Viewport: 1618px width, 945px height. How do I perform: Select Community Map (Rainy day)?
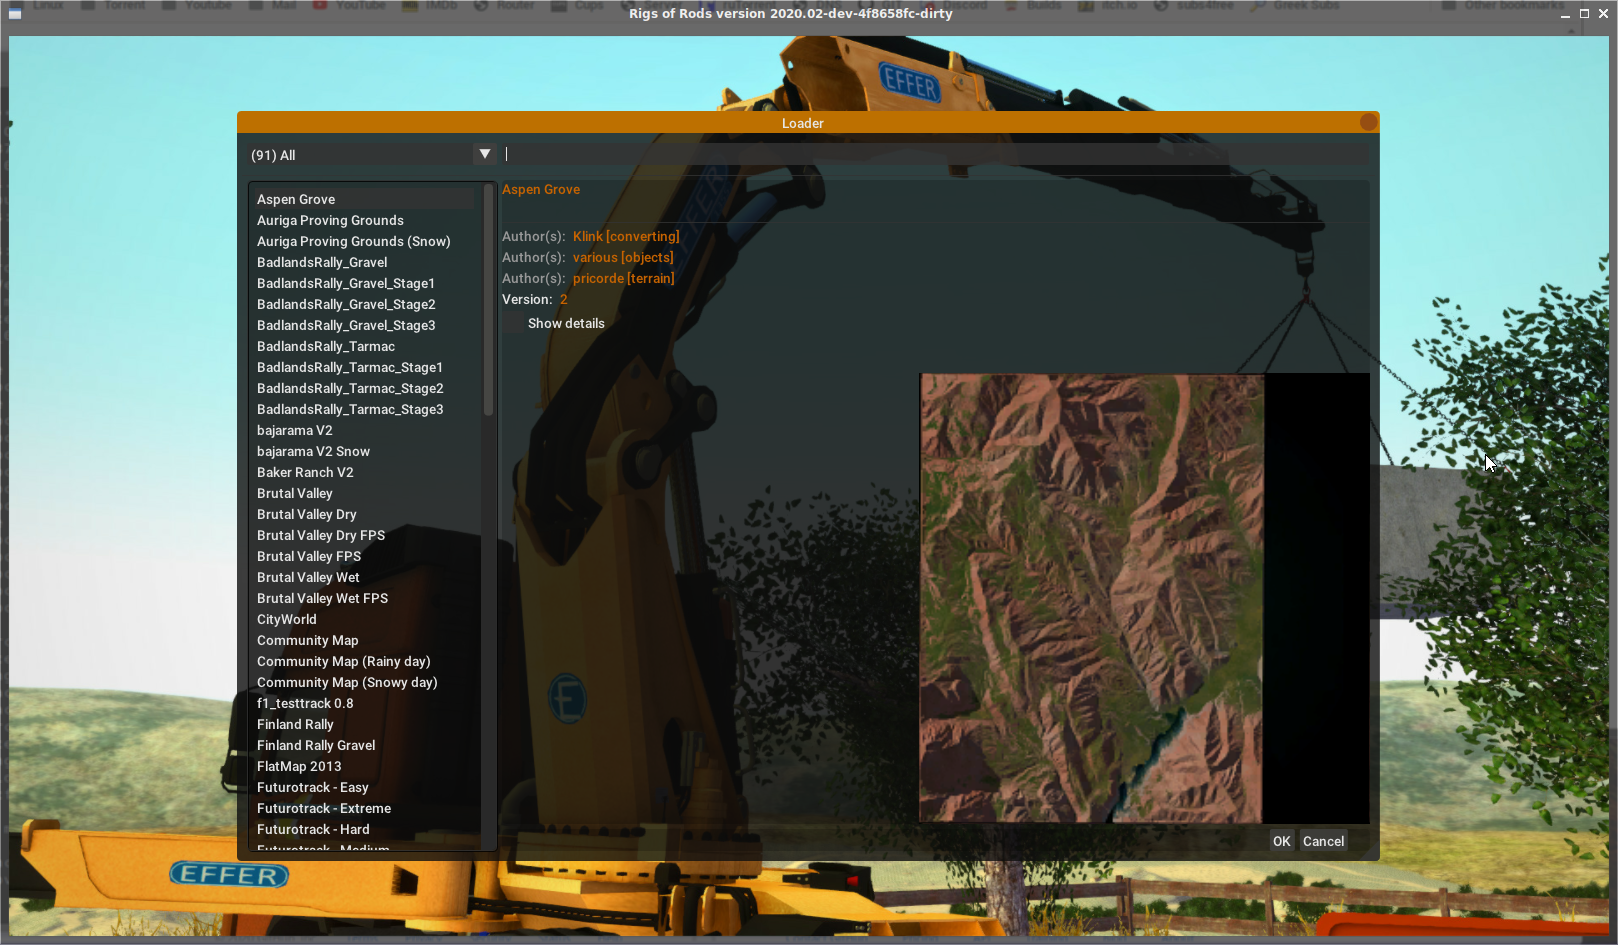pos(365,661)
